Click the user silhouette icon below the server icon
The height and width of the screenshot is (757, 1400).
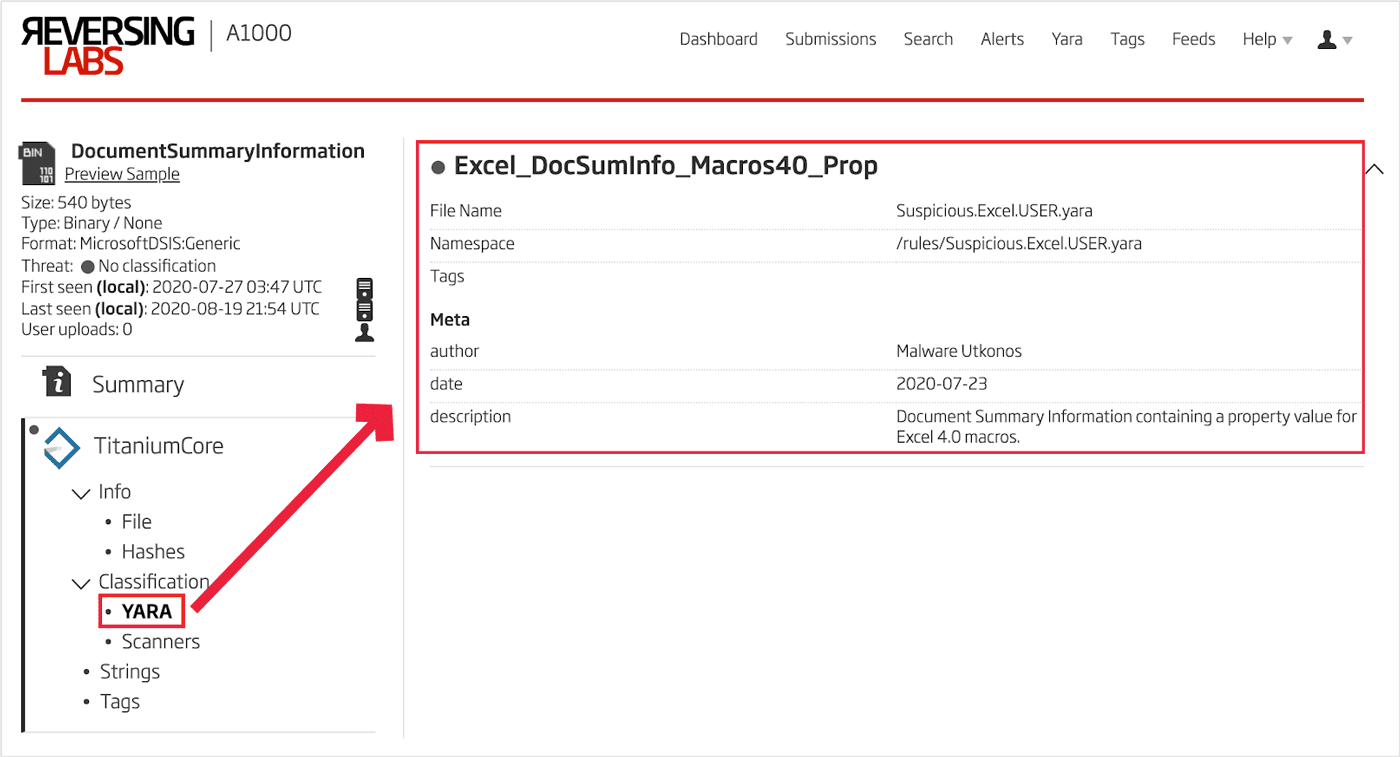click(364, 331)
